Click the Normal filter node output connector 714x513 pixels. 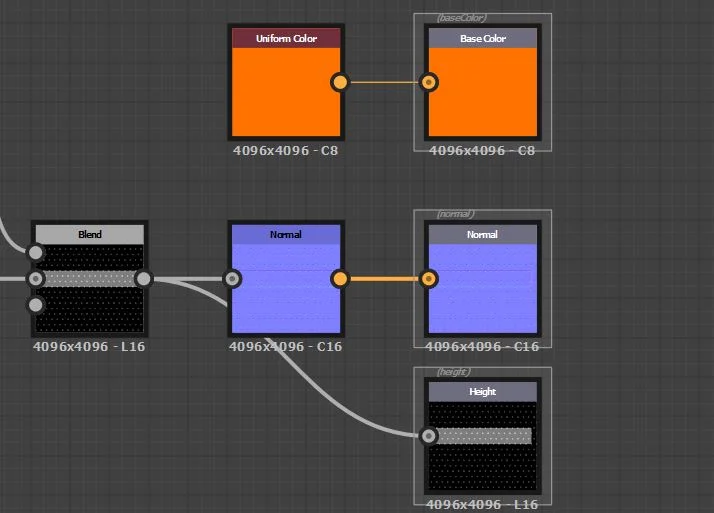click(340, 279)
